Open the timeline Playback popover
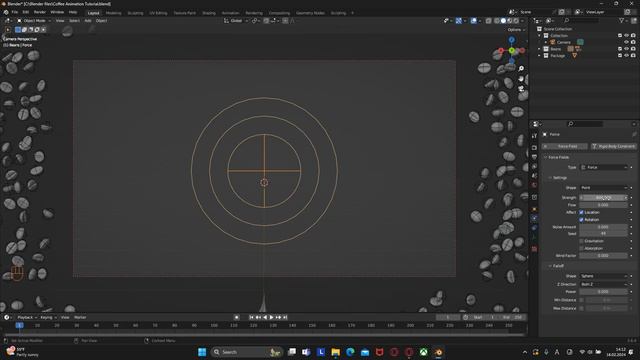640x360 pixels. pyautogui.click(x=26, y=317)
